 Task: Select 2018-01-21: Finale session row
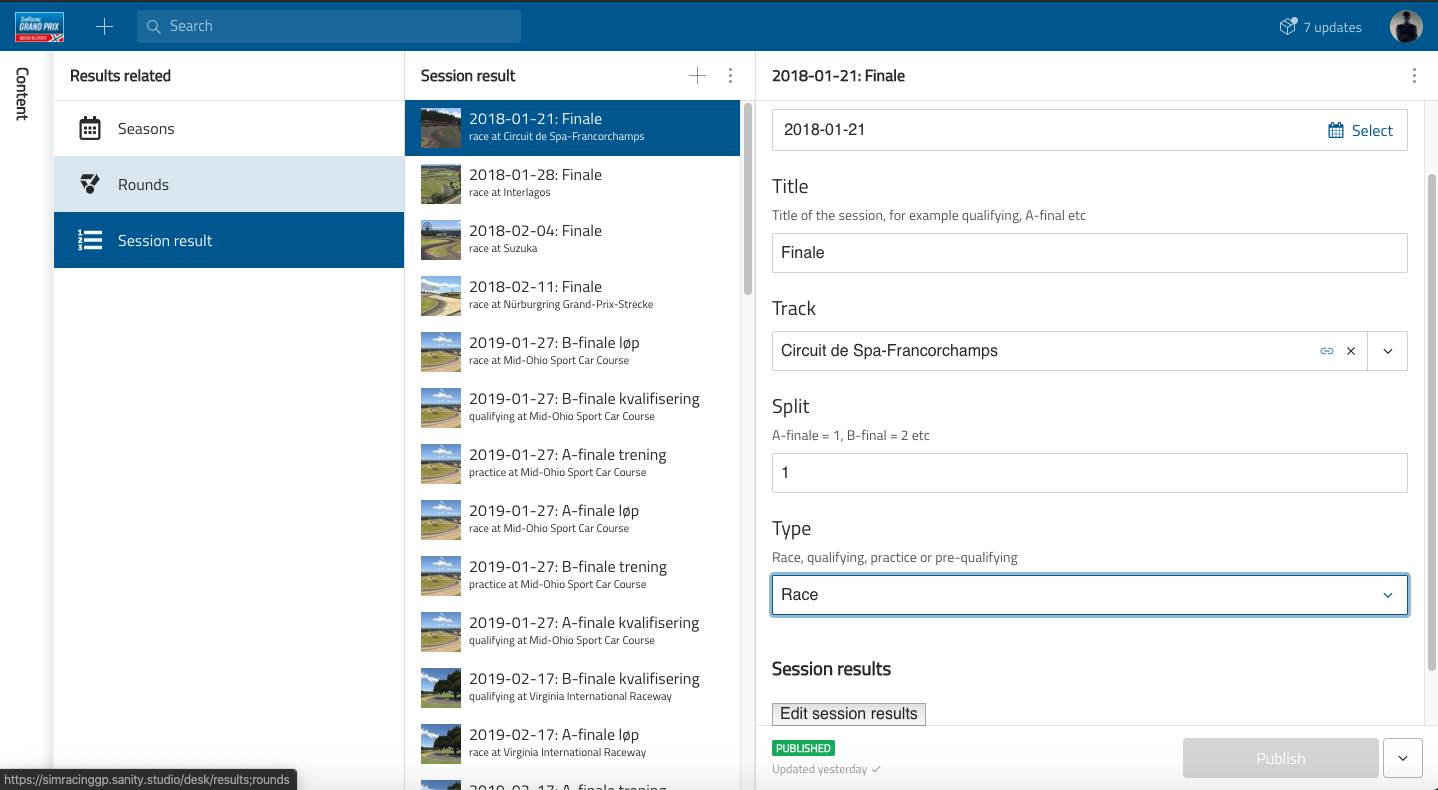click(572, 127)
